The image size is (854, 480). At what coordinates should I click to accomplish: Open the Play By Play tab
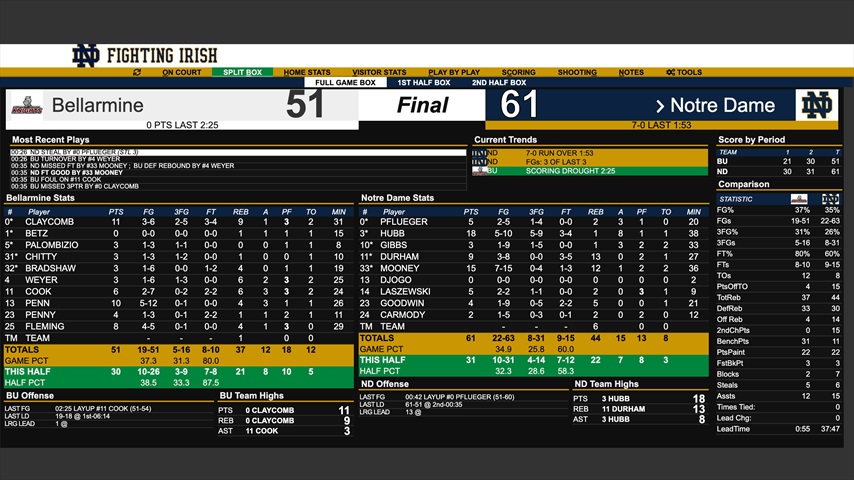[454, 72]
